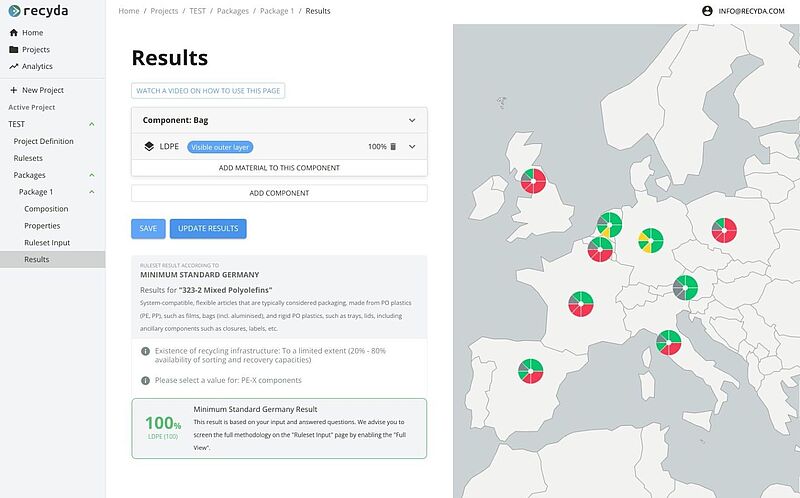Collapse the Package 1 tree chevron
The height and width of the screenshot is (498, 800).
[92, 192]
